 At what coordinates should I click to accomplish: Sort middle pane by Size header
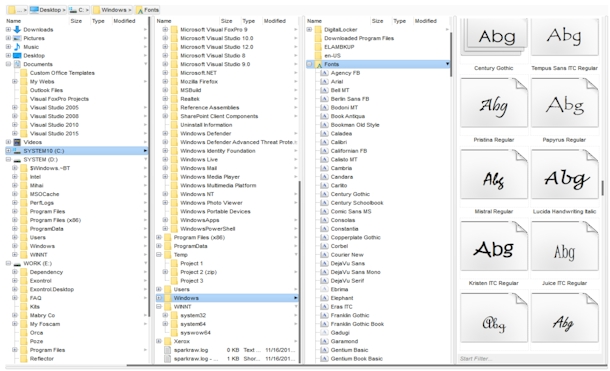coord(227,21)
